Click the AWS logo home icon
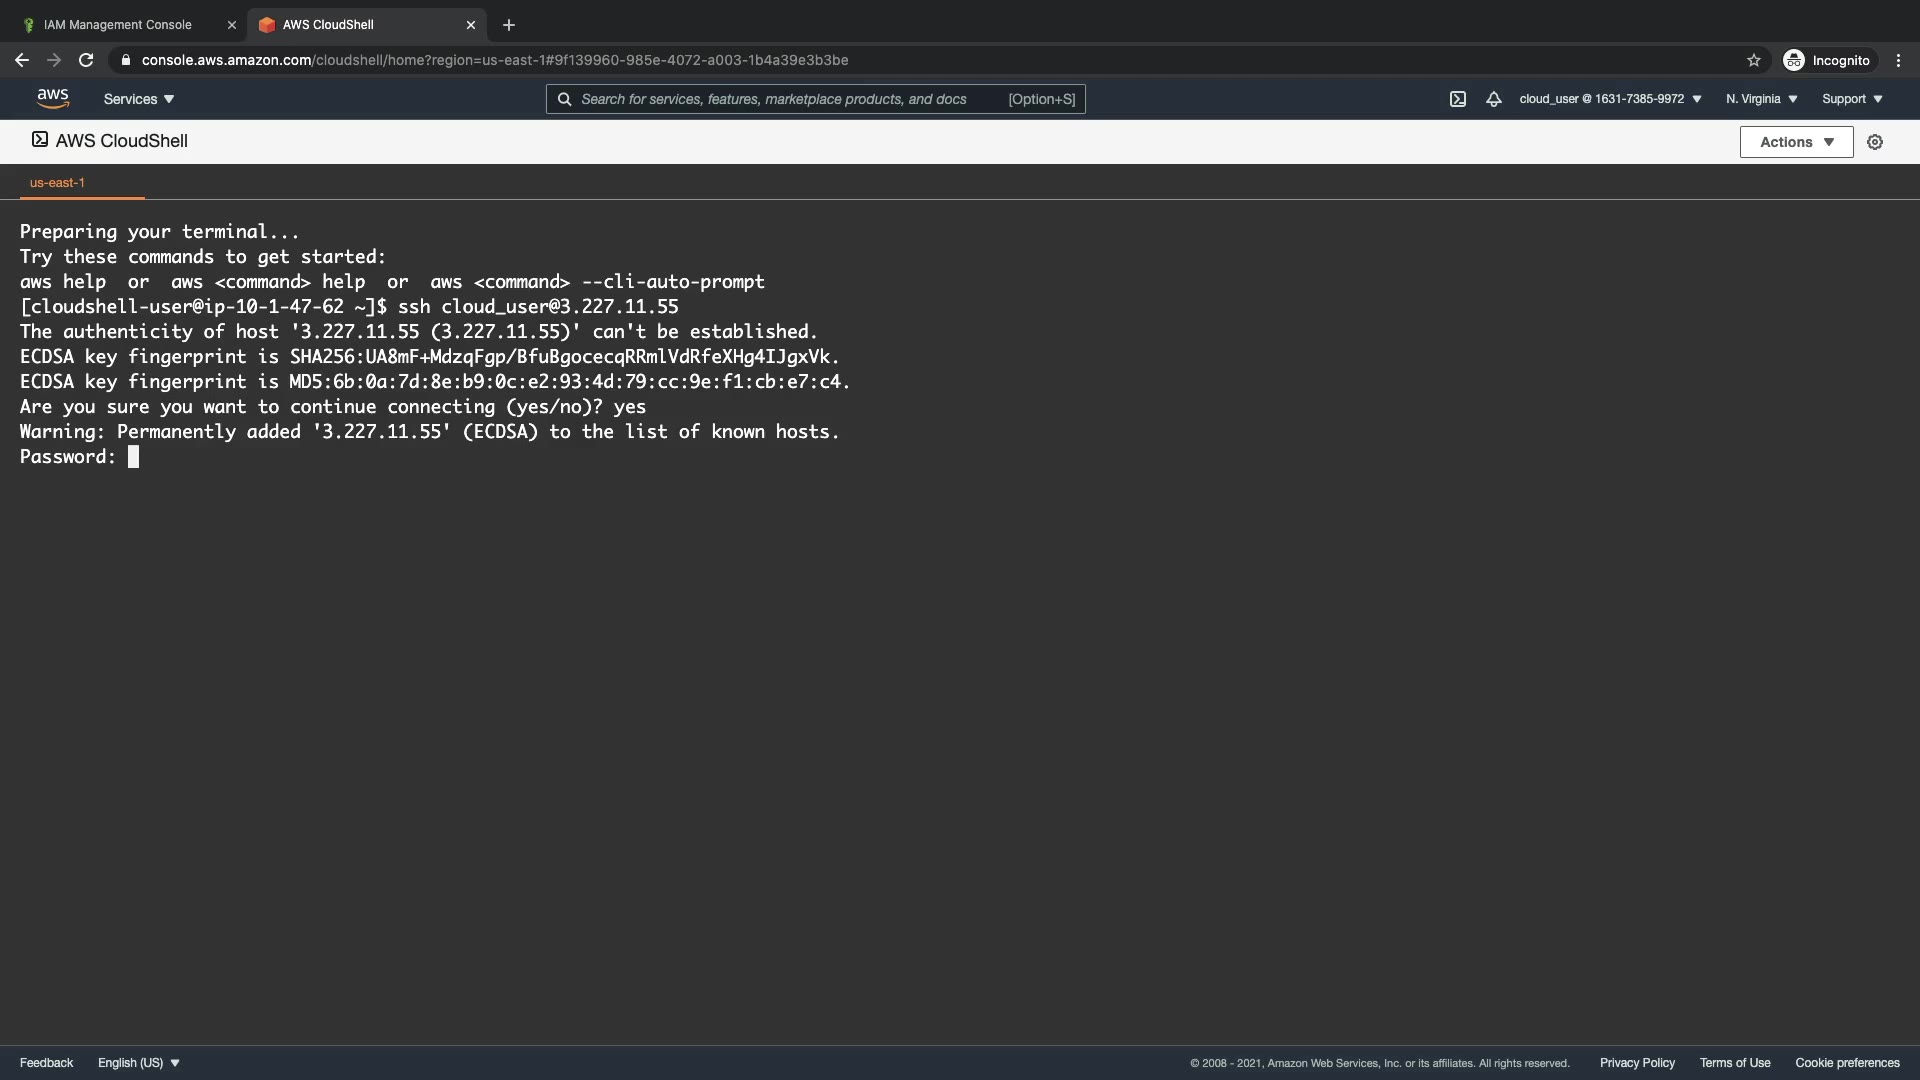Image resolution: width=1920 pixels, height=1080 pixels. pyautogui.click(x=53, y=98)
